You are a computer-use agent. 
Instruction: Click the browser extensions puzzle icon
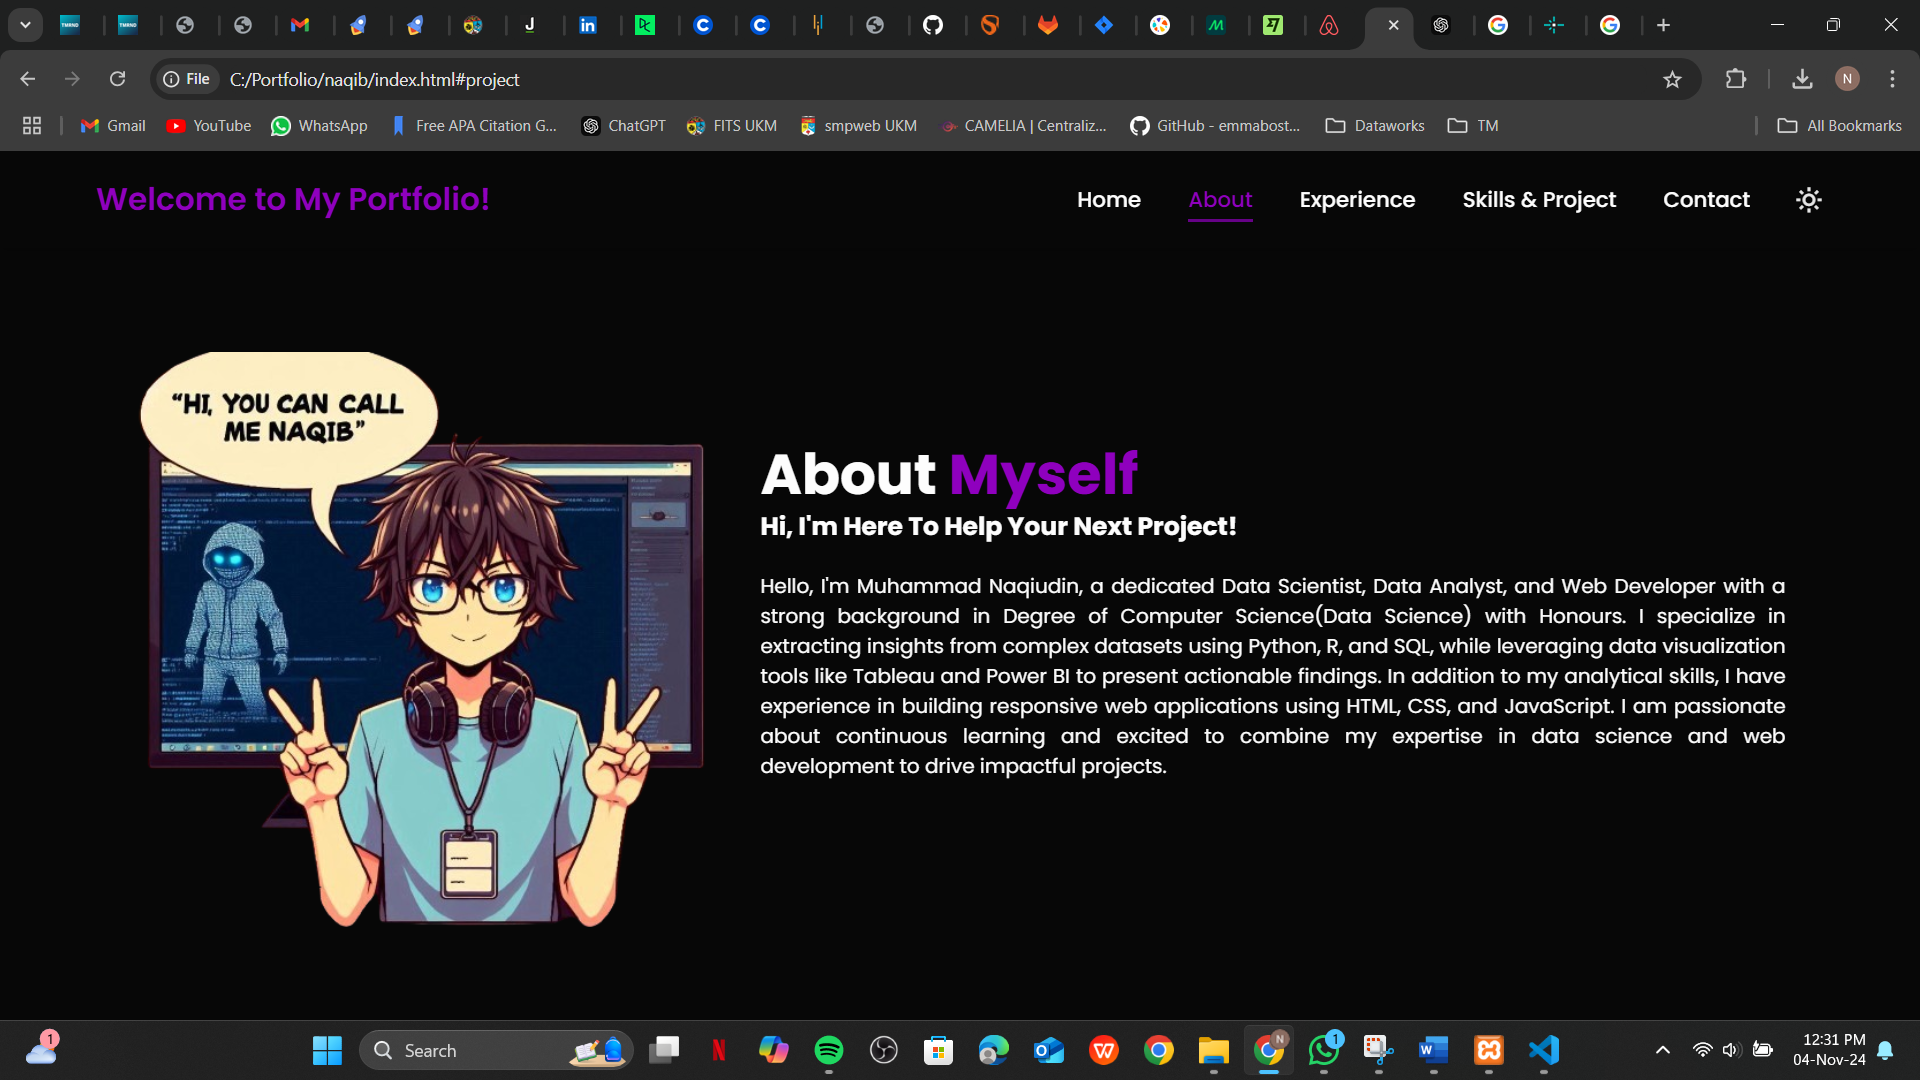[x=1737, y=79]
